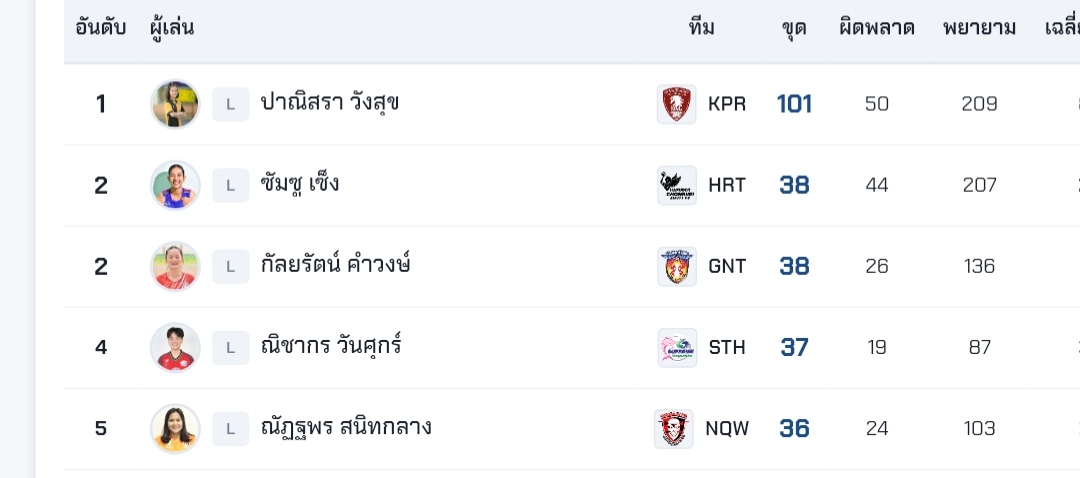Viewport: 1080px width, 478px height.
Task: Click the ทีม column header
Action: coord(702,28)
